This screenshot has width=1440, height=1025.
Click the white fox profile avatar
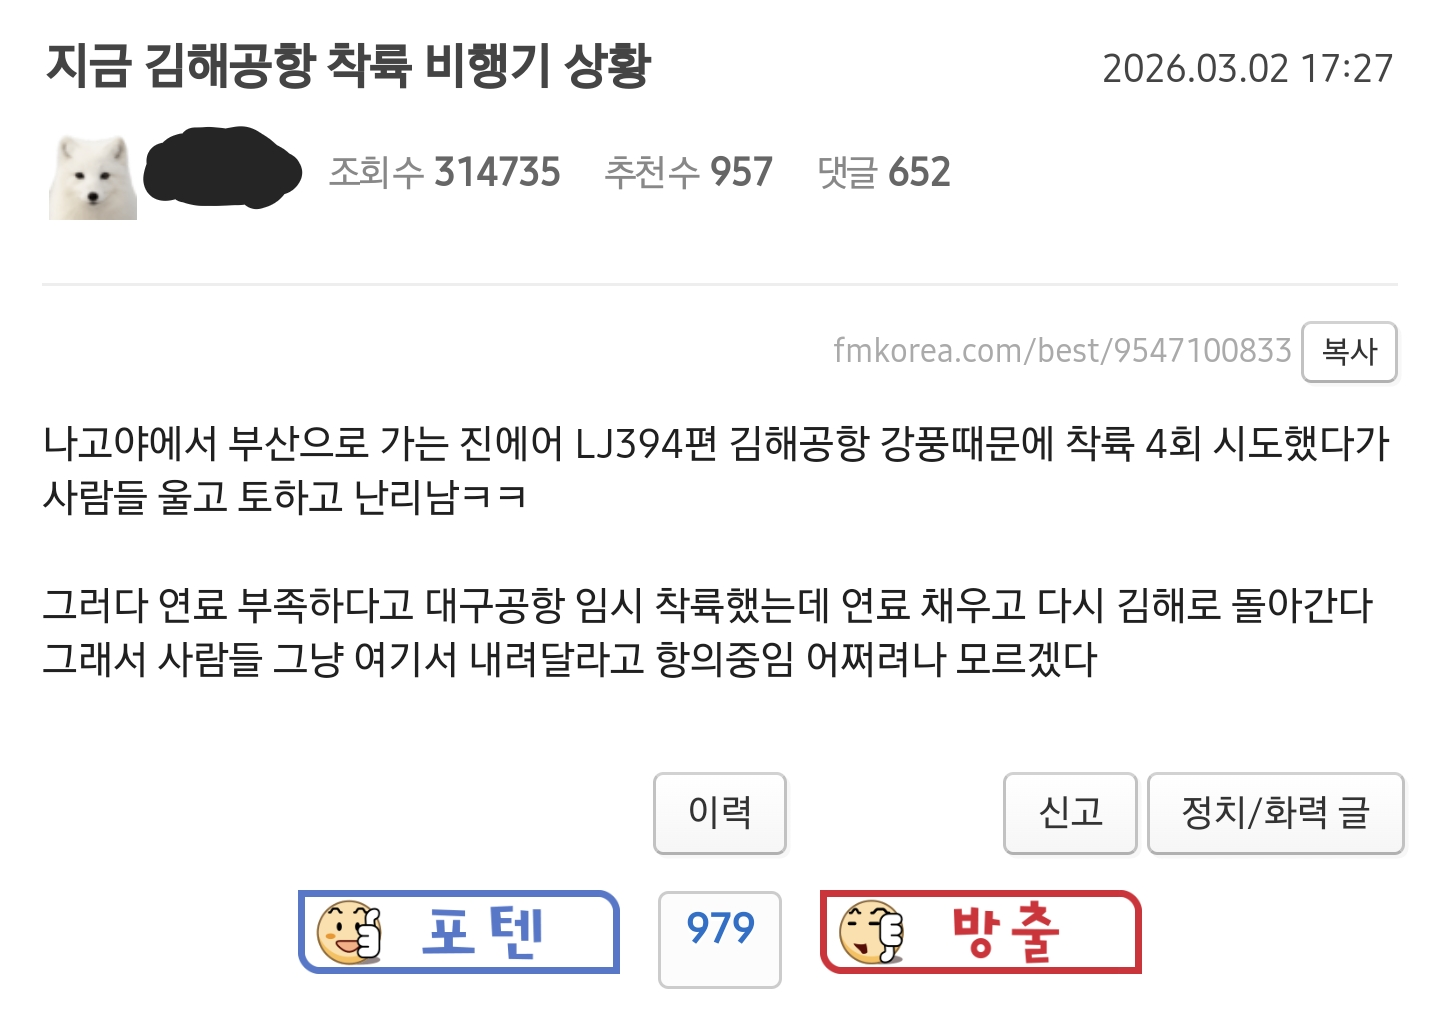coord(93,176)
